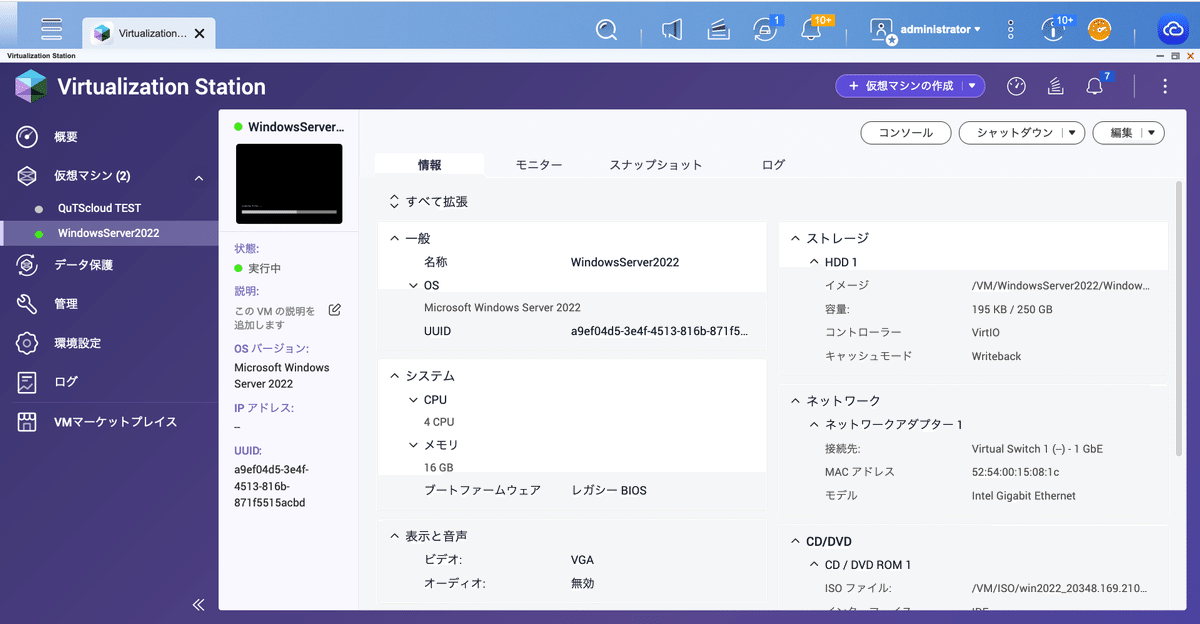Screen dimensions: 1200x624
Task: Collapse the 一般 section
Action: (x=394, y=239)
